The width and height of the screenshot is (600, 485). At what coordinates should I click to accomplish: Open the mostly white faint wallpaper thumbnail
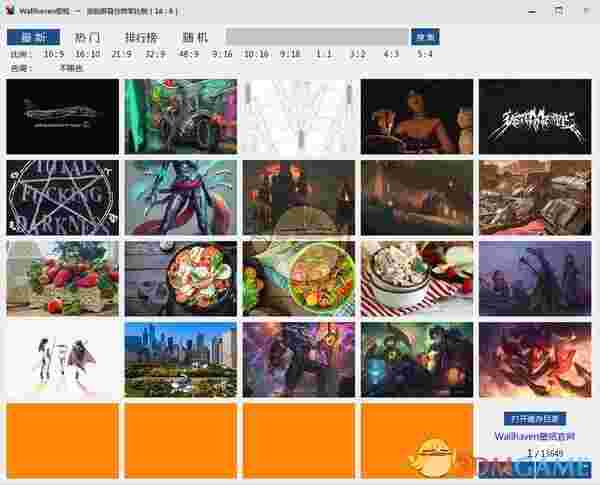pos(299,116)
